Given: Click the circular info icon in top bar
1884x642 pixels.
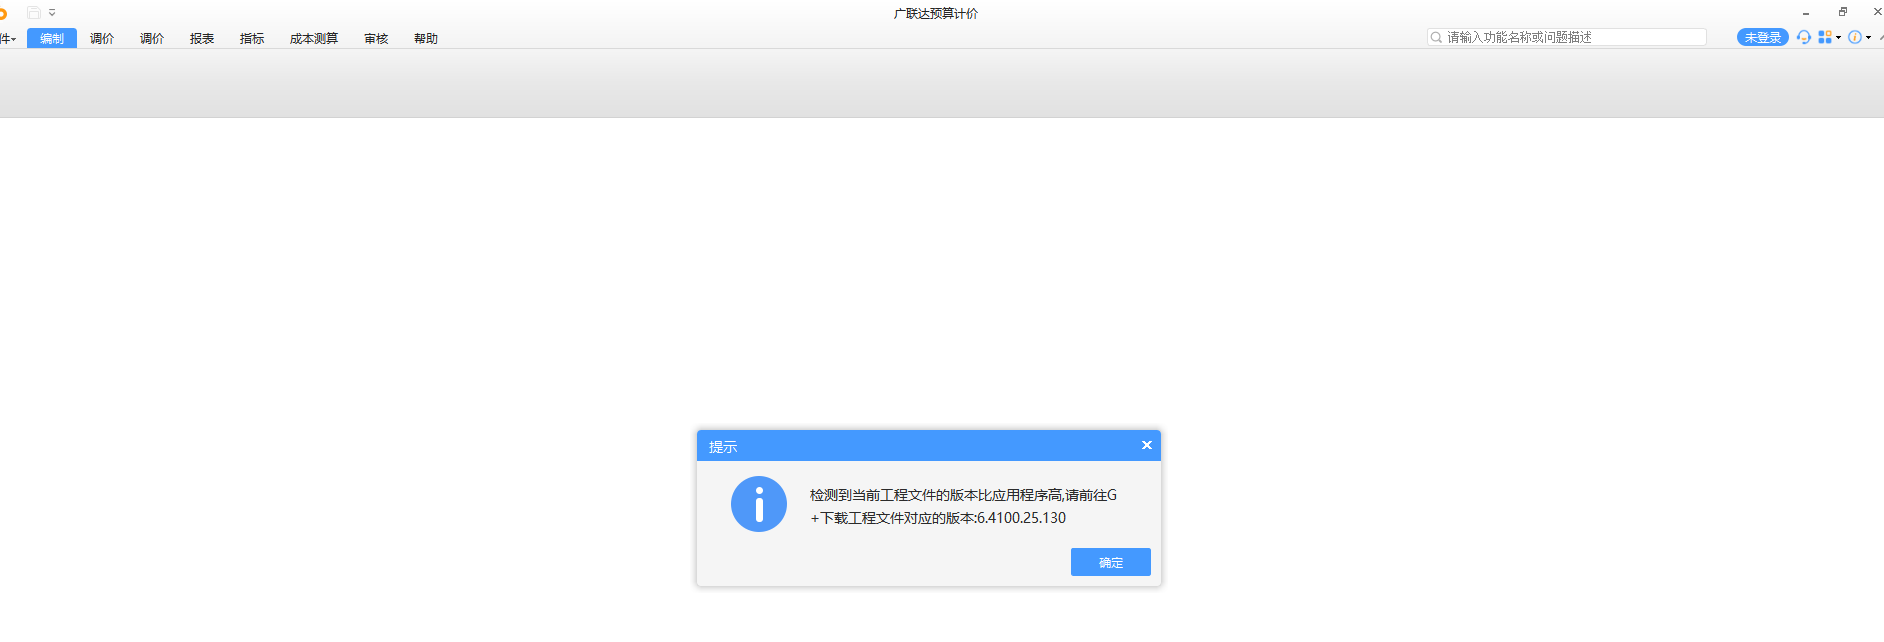Looking at the screenshot, I should (1855, 37).
